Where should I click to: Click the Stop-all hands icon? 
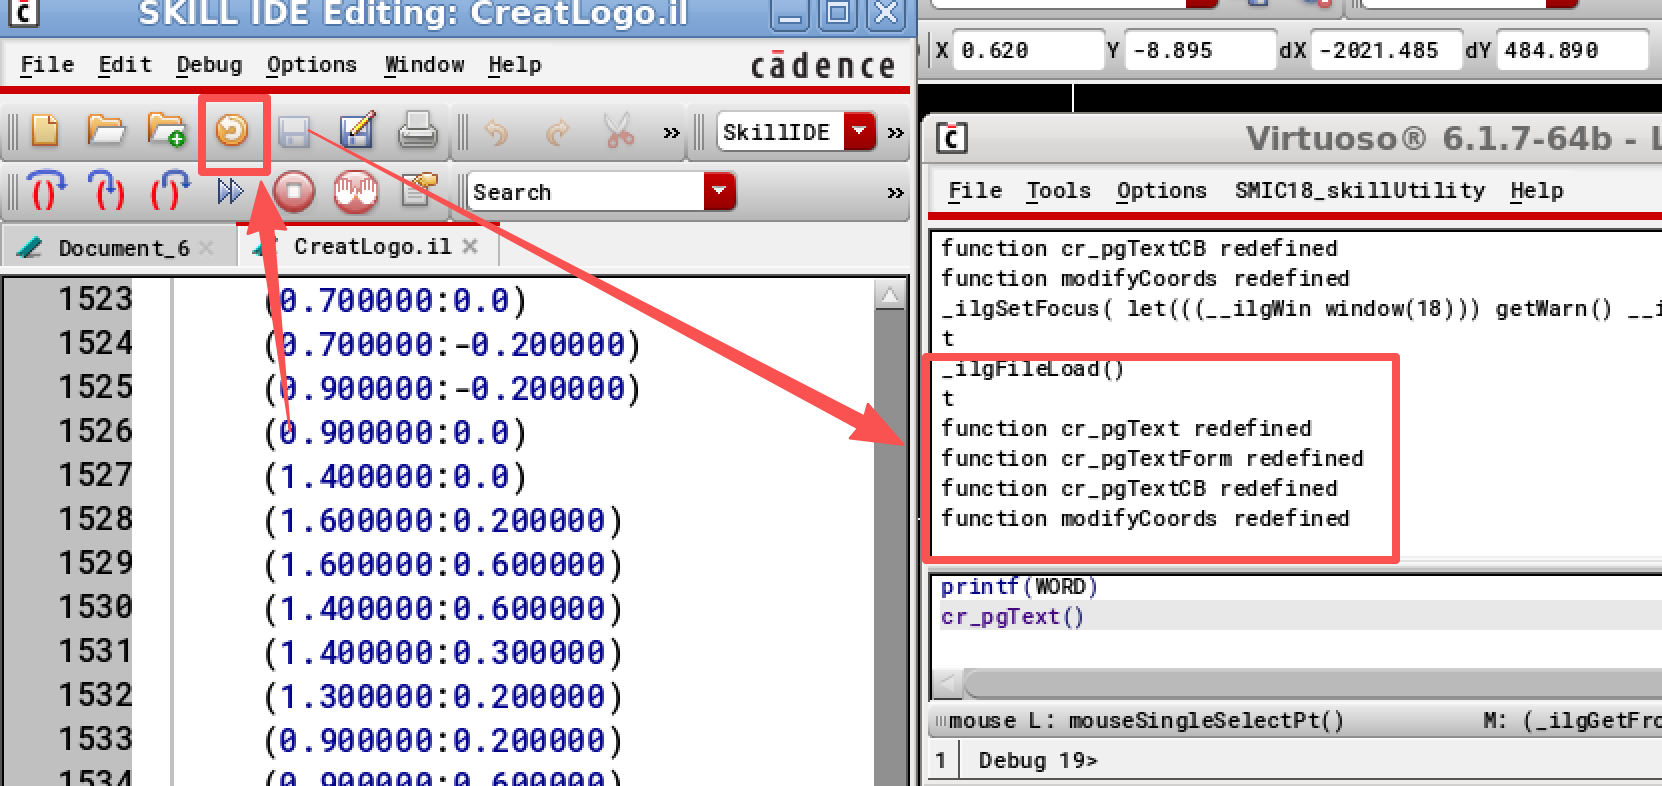point(356,191)
